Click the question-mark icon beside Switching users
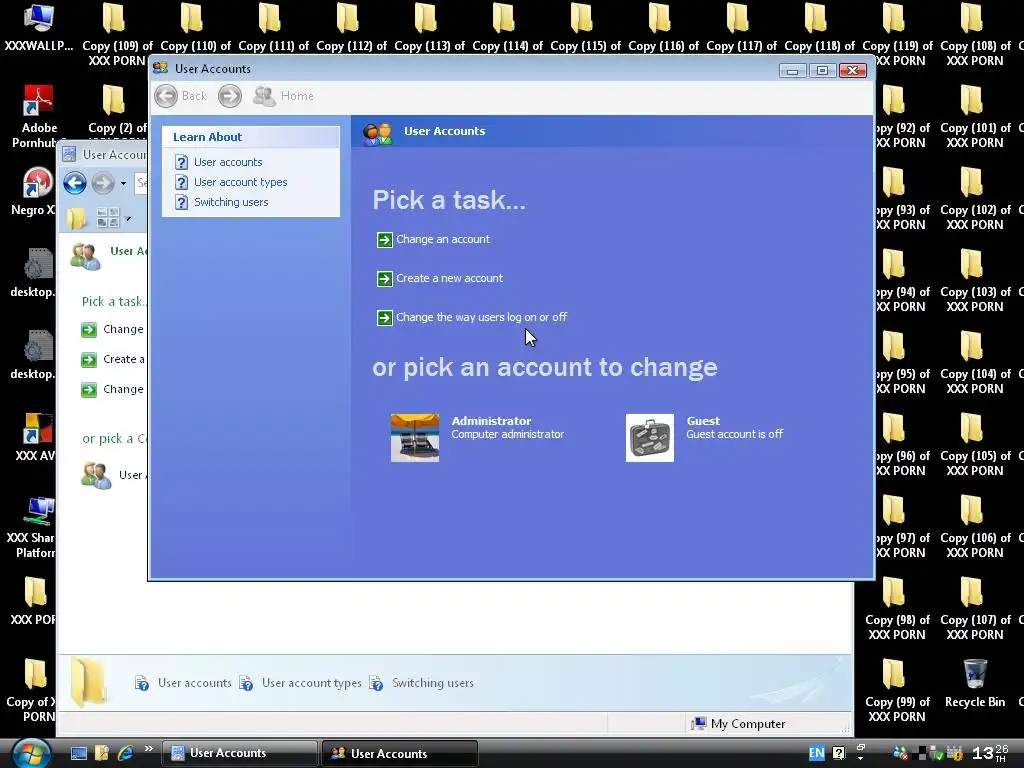The width and height of the screenshot is (1024, 768). pyautogui.click(x=182, y=202)
